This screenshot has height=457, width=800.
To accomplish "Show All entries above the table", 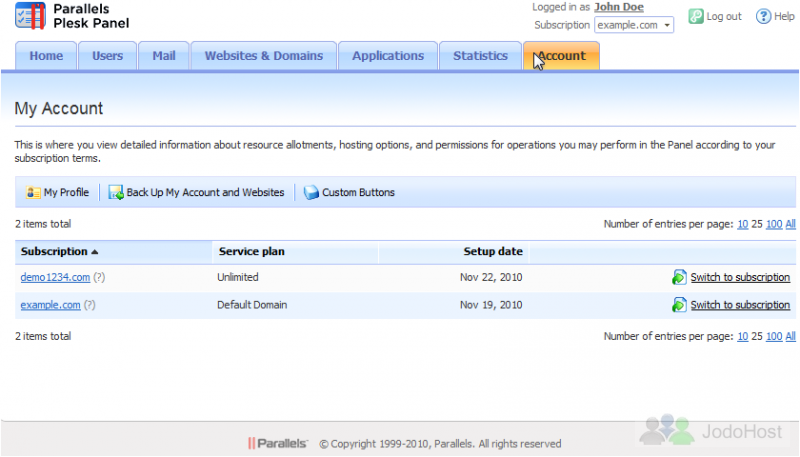I will tap(790, 224).
